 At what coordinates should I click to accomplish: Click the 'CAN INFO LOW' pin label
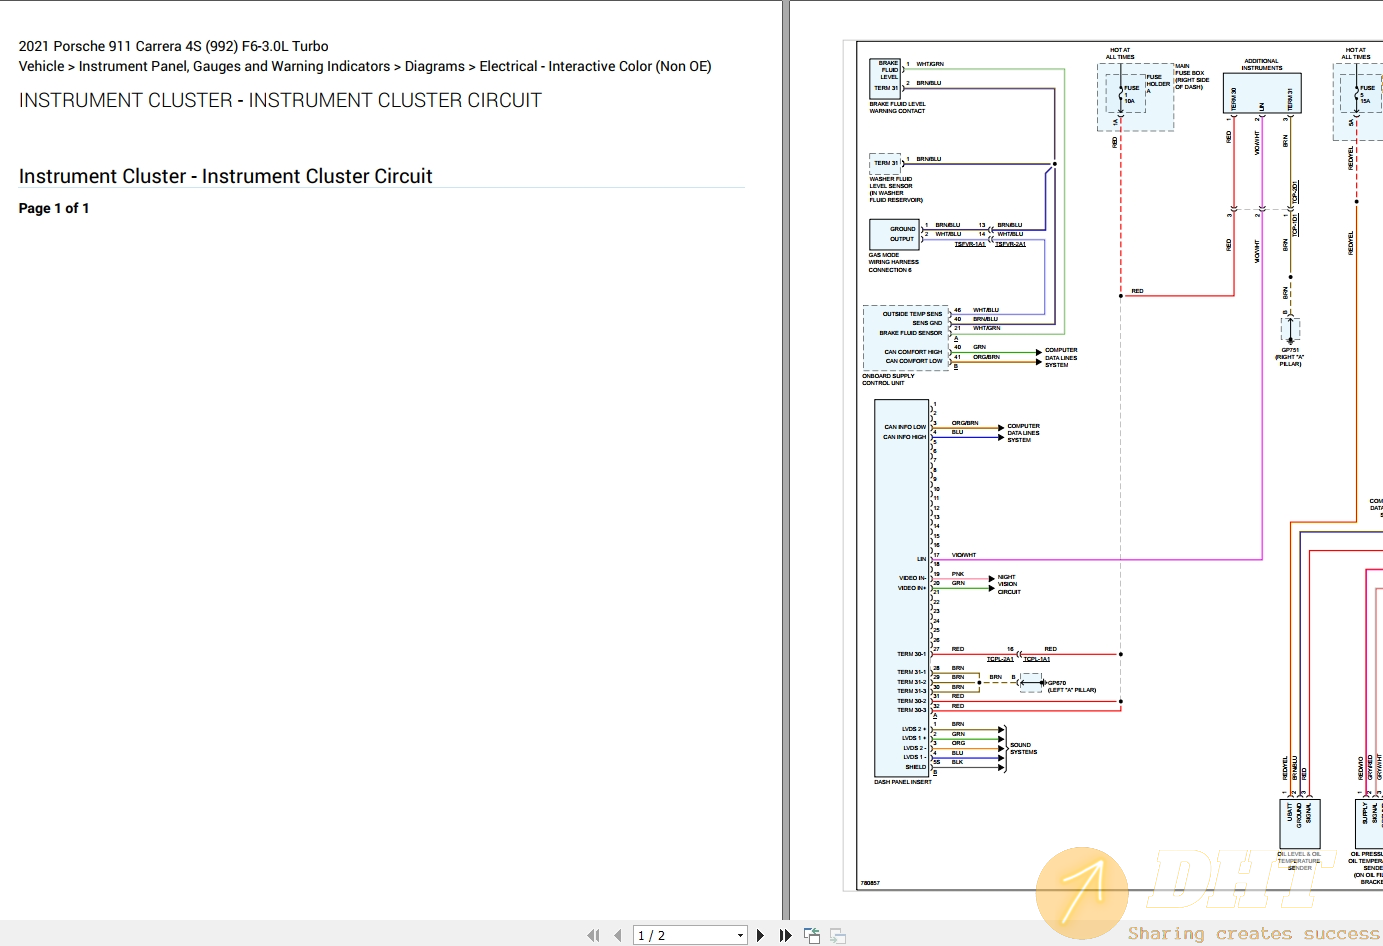pyautogui.click(x=905, y=427)
